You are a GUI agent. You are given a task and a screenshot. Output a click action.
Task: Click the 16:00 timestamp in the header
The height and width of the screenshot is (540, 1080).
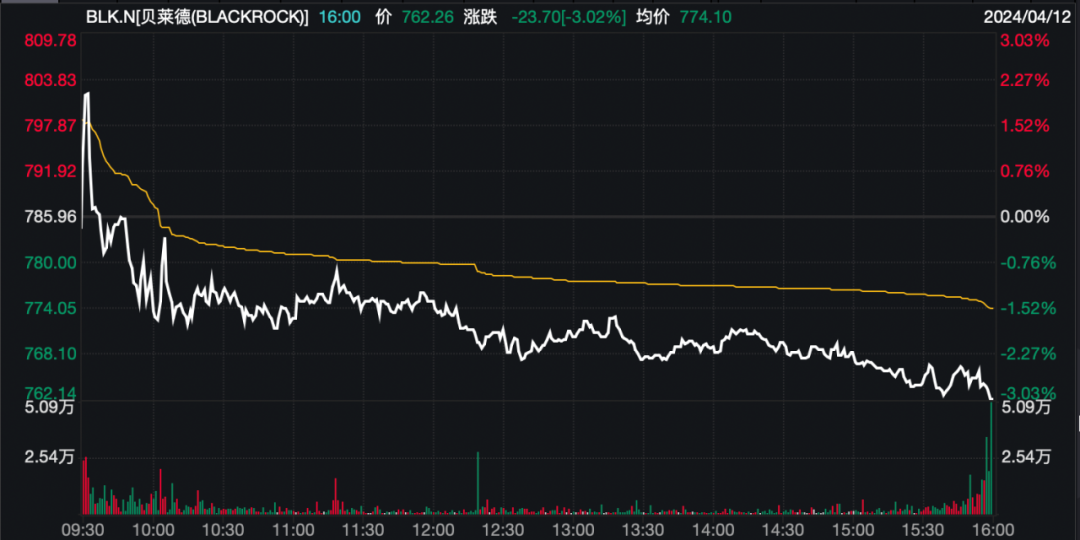339,17
